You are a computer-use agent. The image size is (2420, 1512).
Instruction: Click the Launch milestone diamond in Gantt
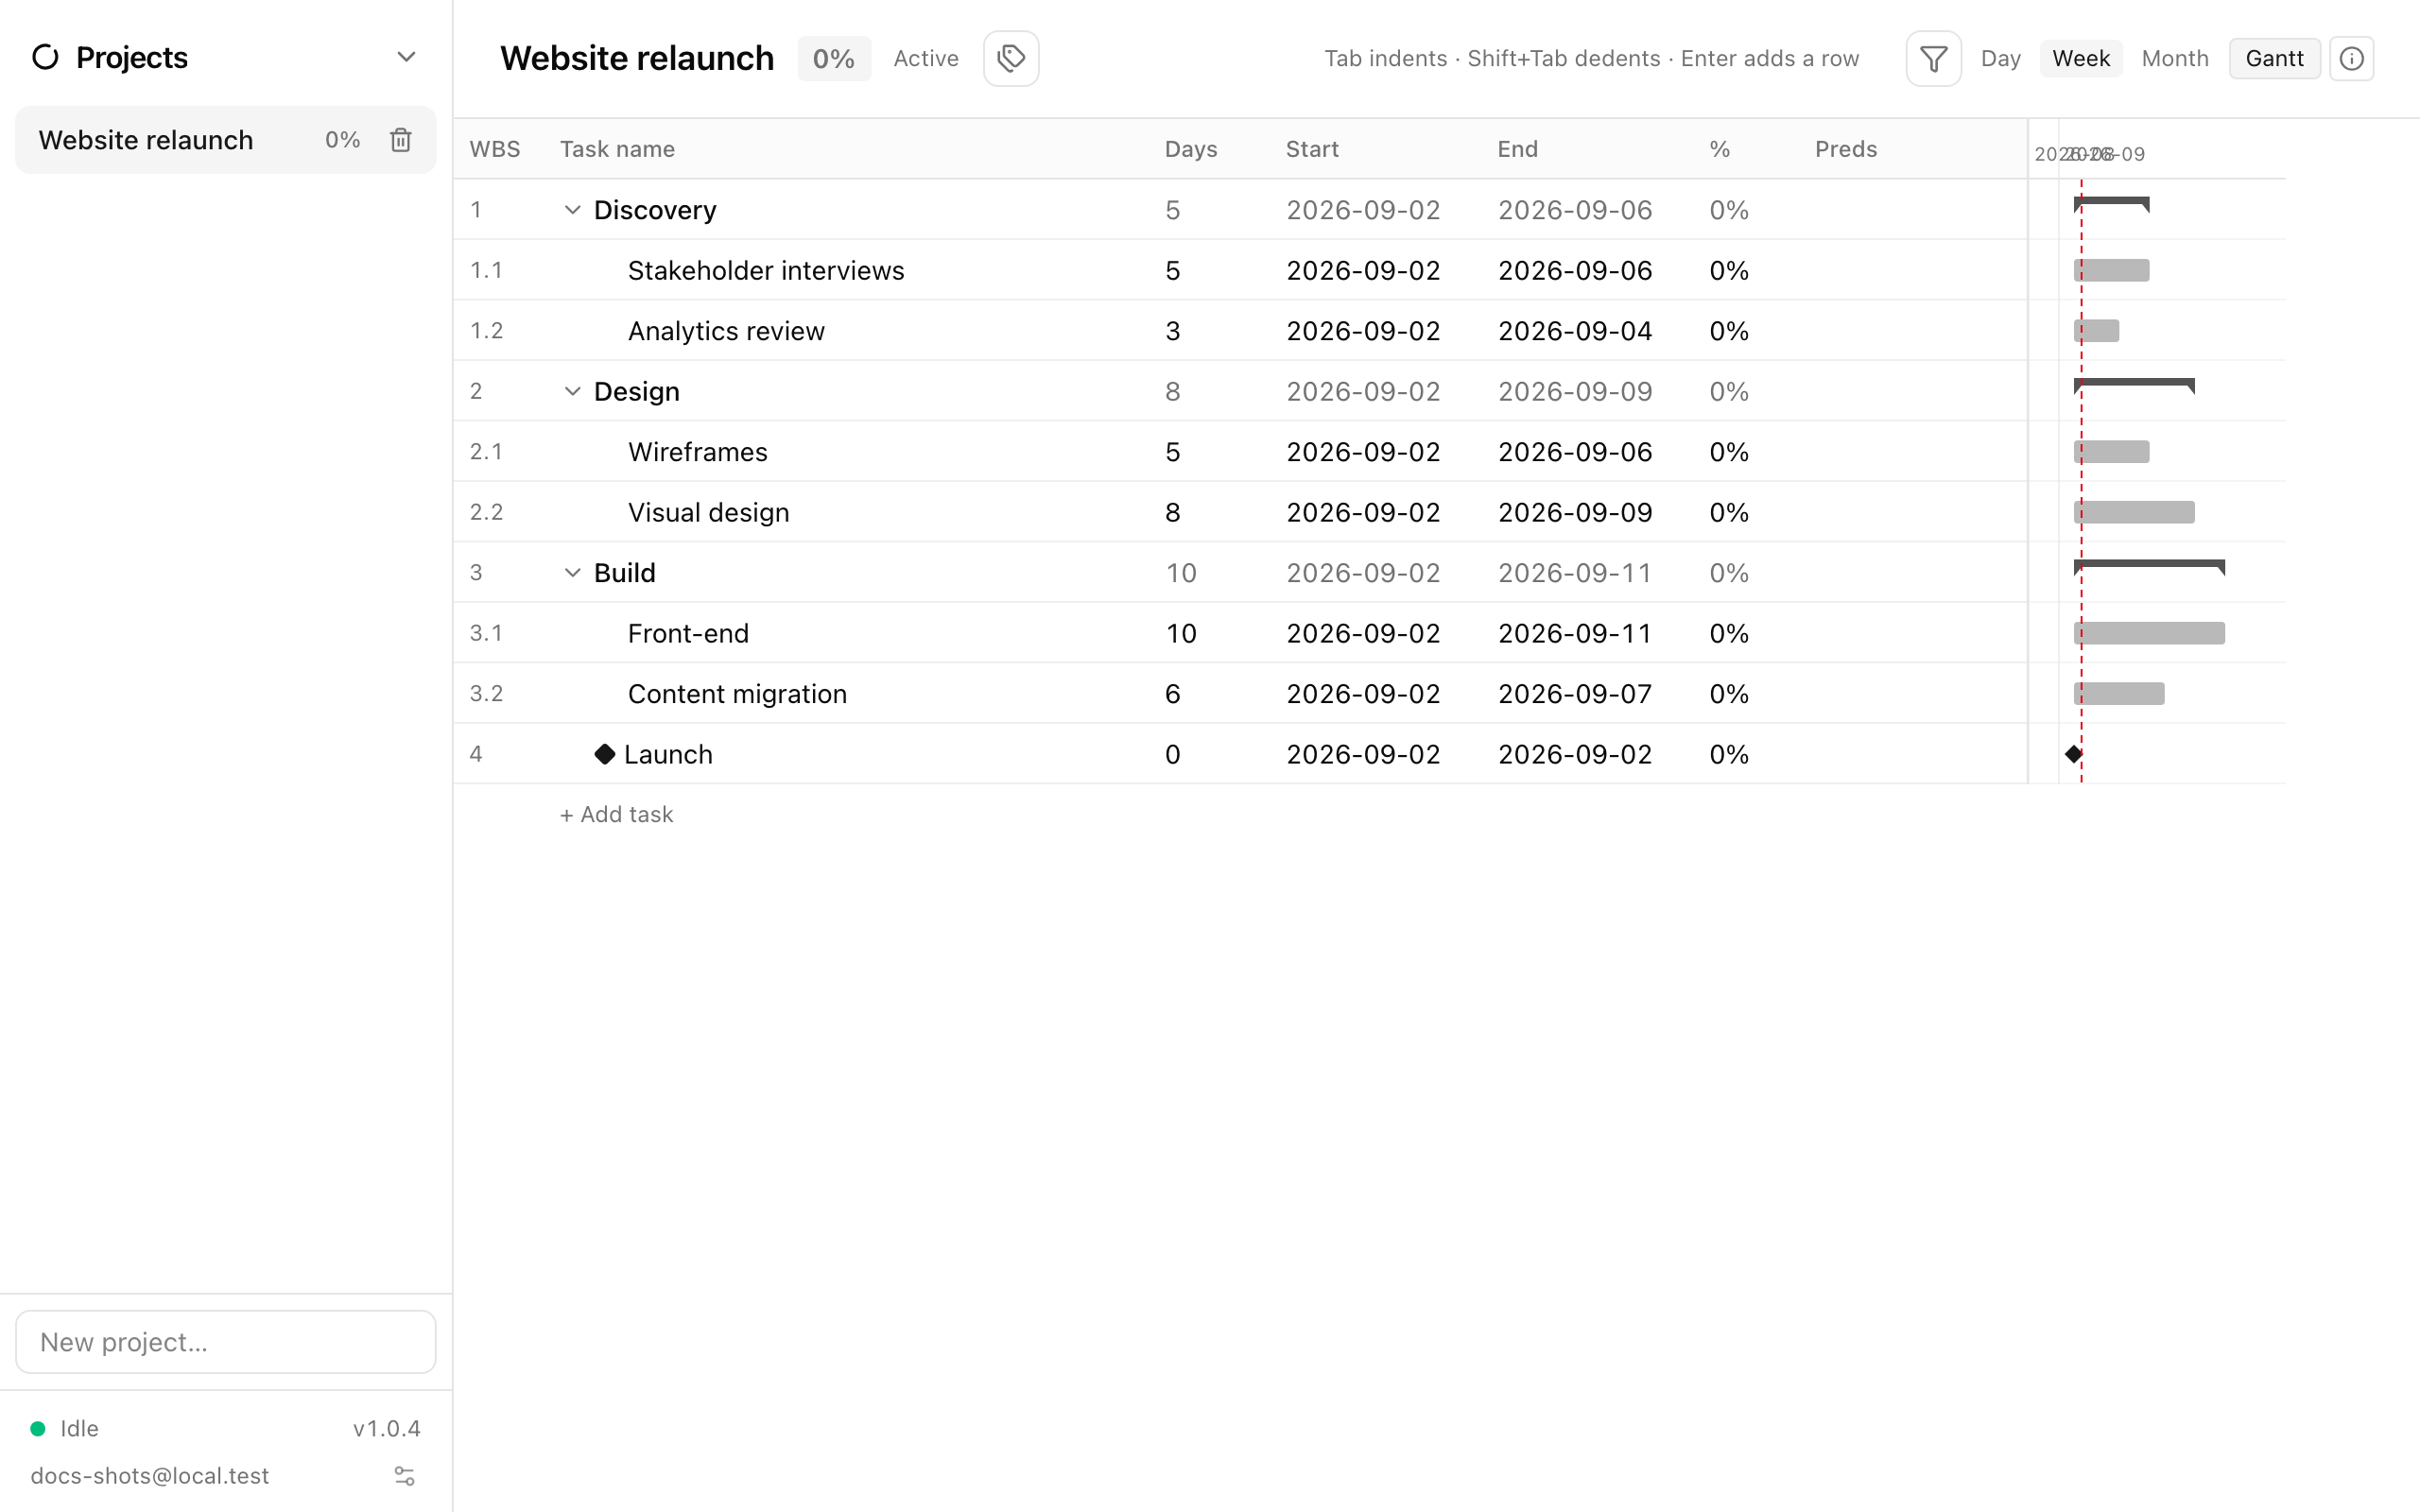[2073, 754]
